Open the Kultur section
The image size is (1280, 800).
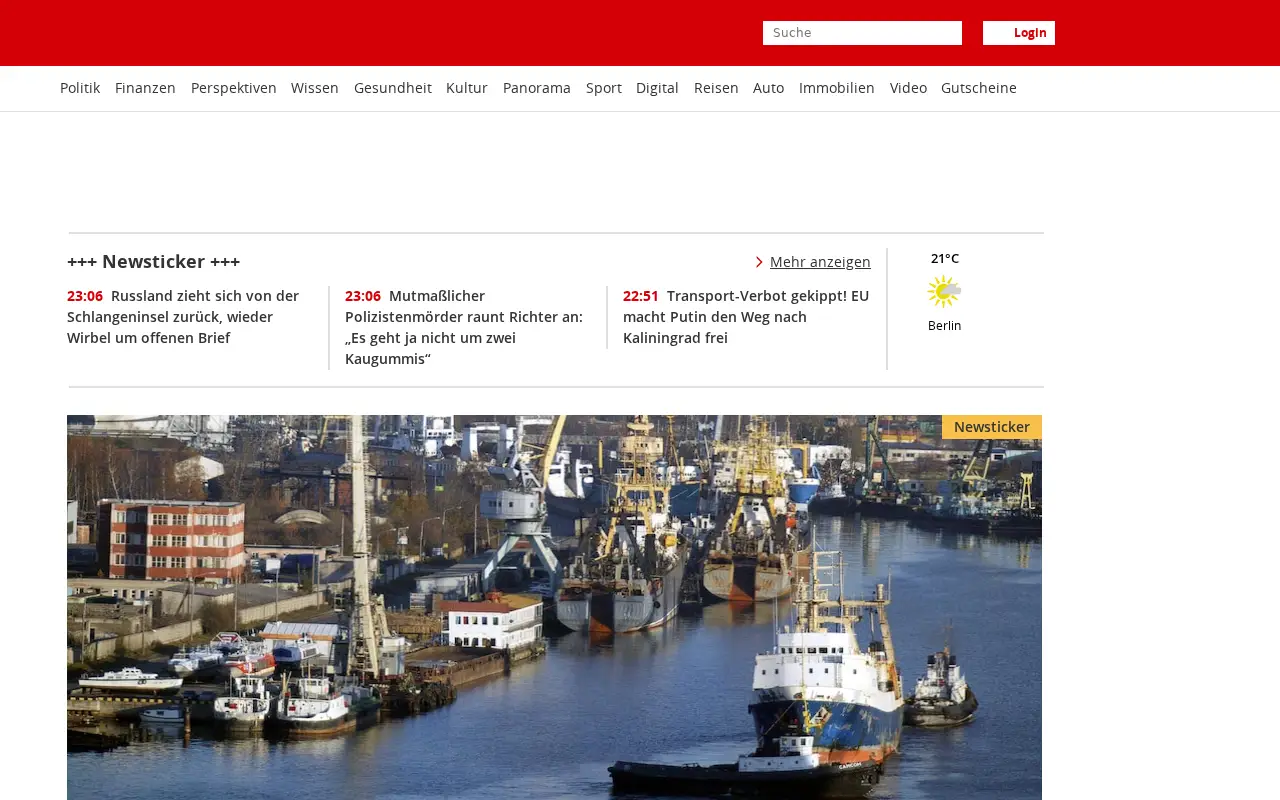[x=467, y=88]
